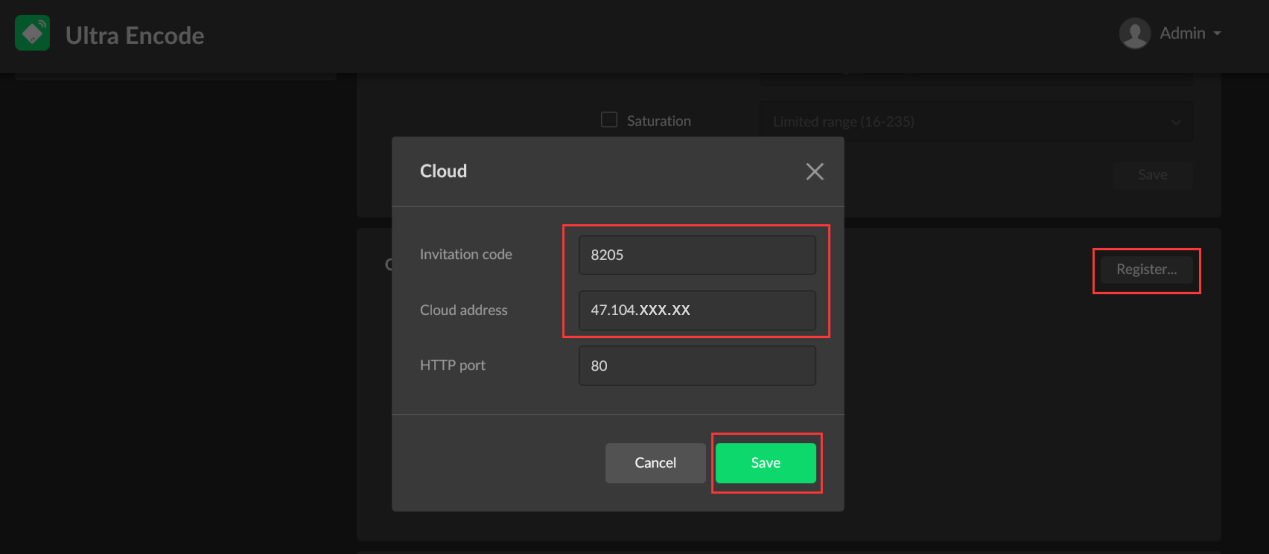
Task: Click the Cloud address label
Action: click(x=464, y=310)
